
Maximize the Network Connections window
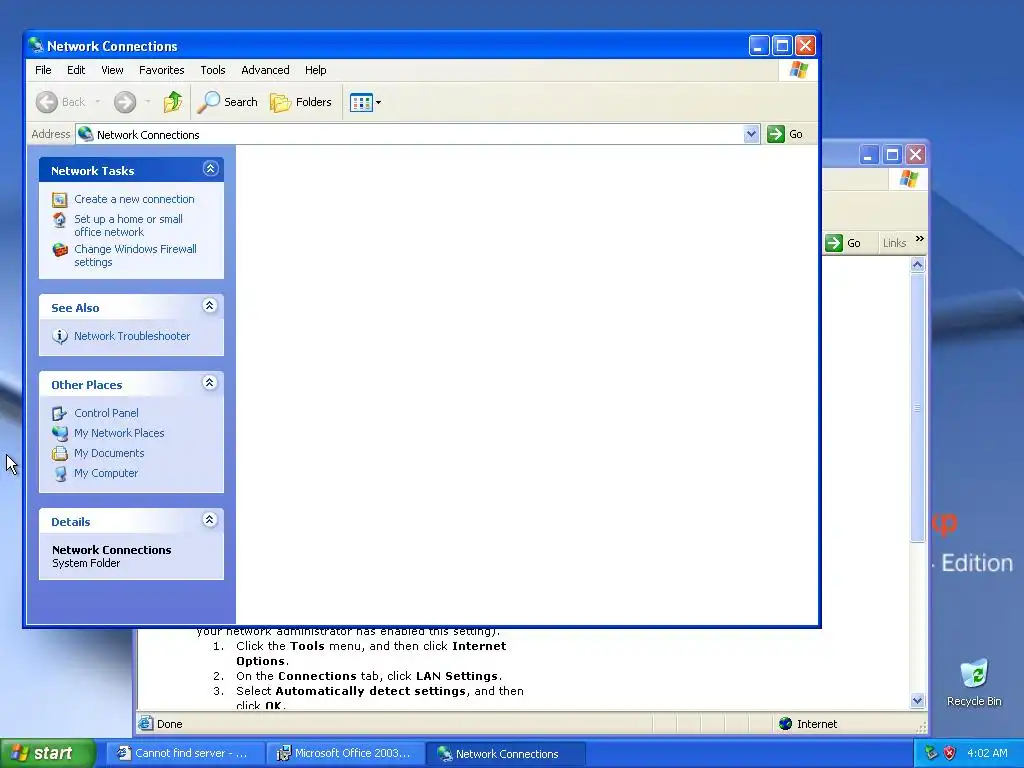[x=782, y=45]
